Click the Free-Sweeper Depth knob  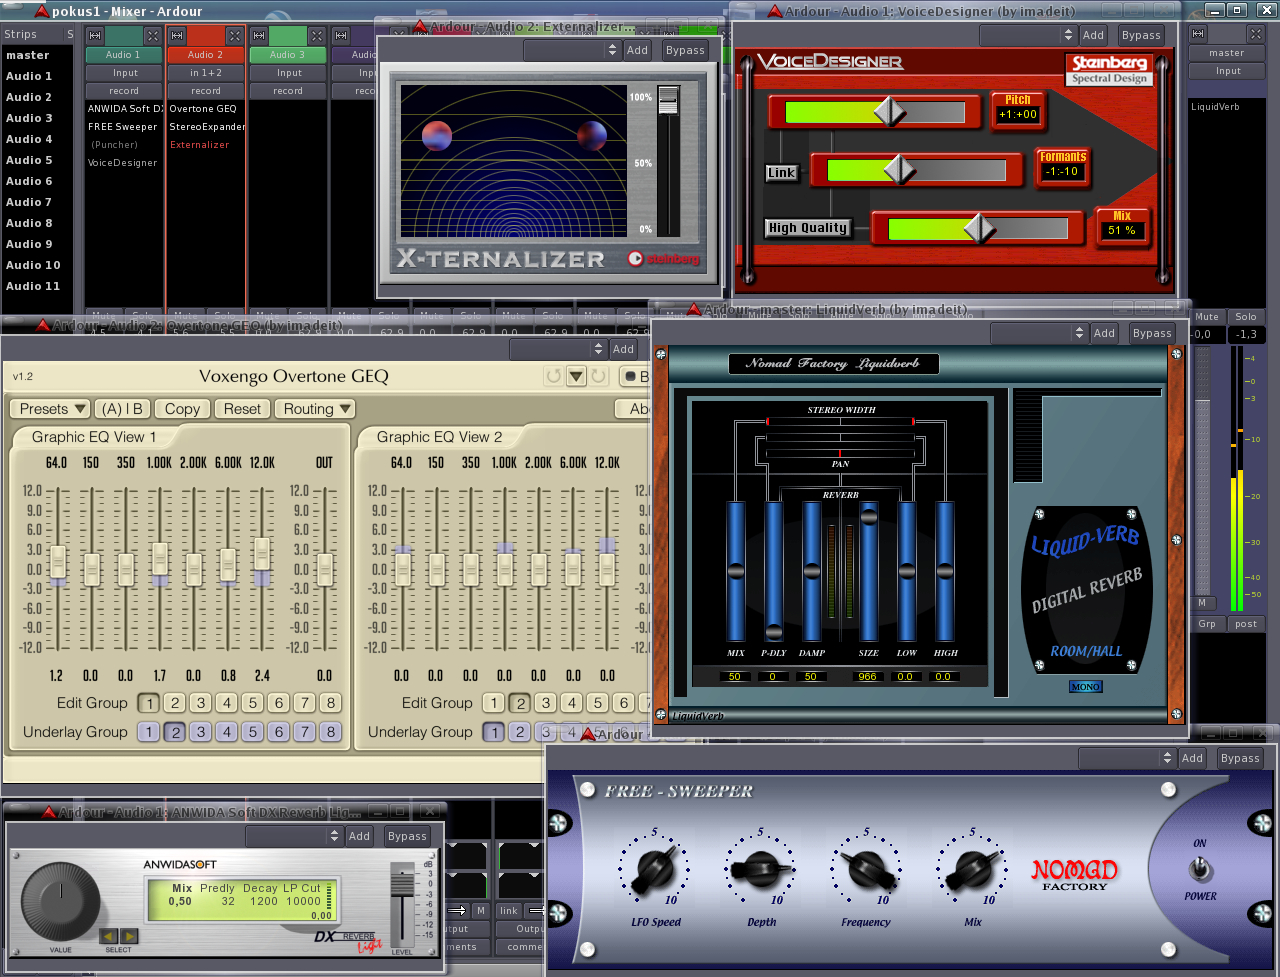pos(761,869)
